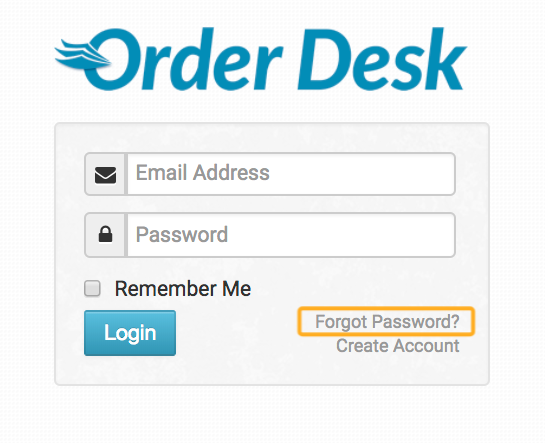Click the Password placeholder text
This screenshot has height=443, width=545.
tap(182, 235)
